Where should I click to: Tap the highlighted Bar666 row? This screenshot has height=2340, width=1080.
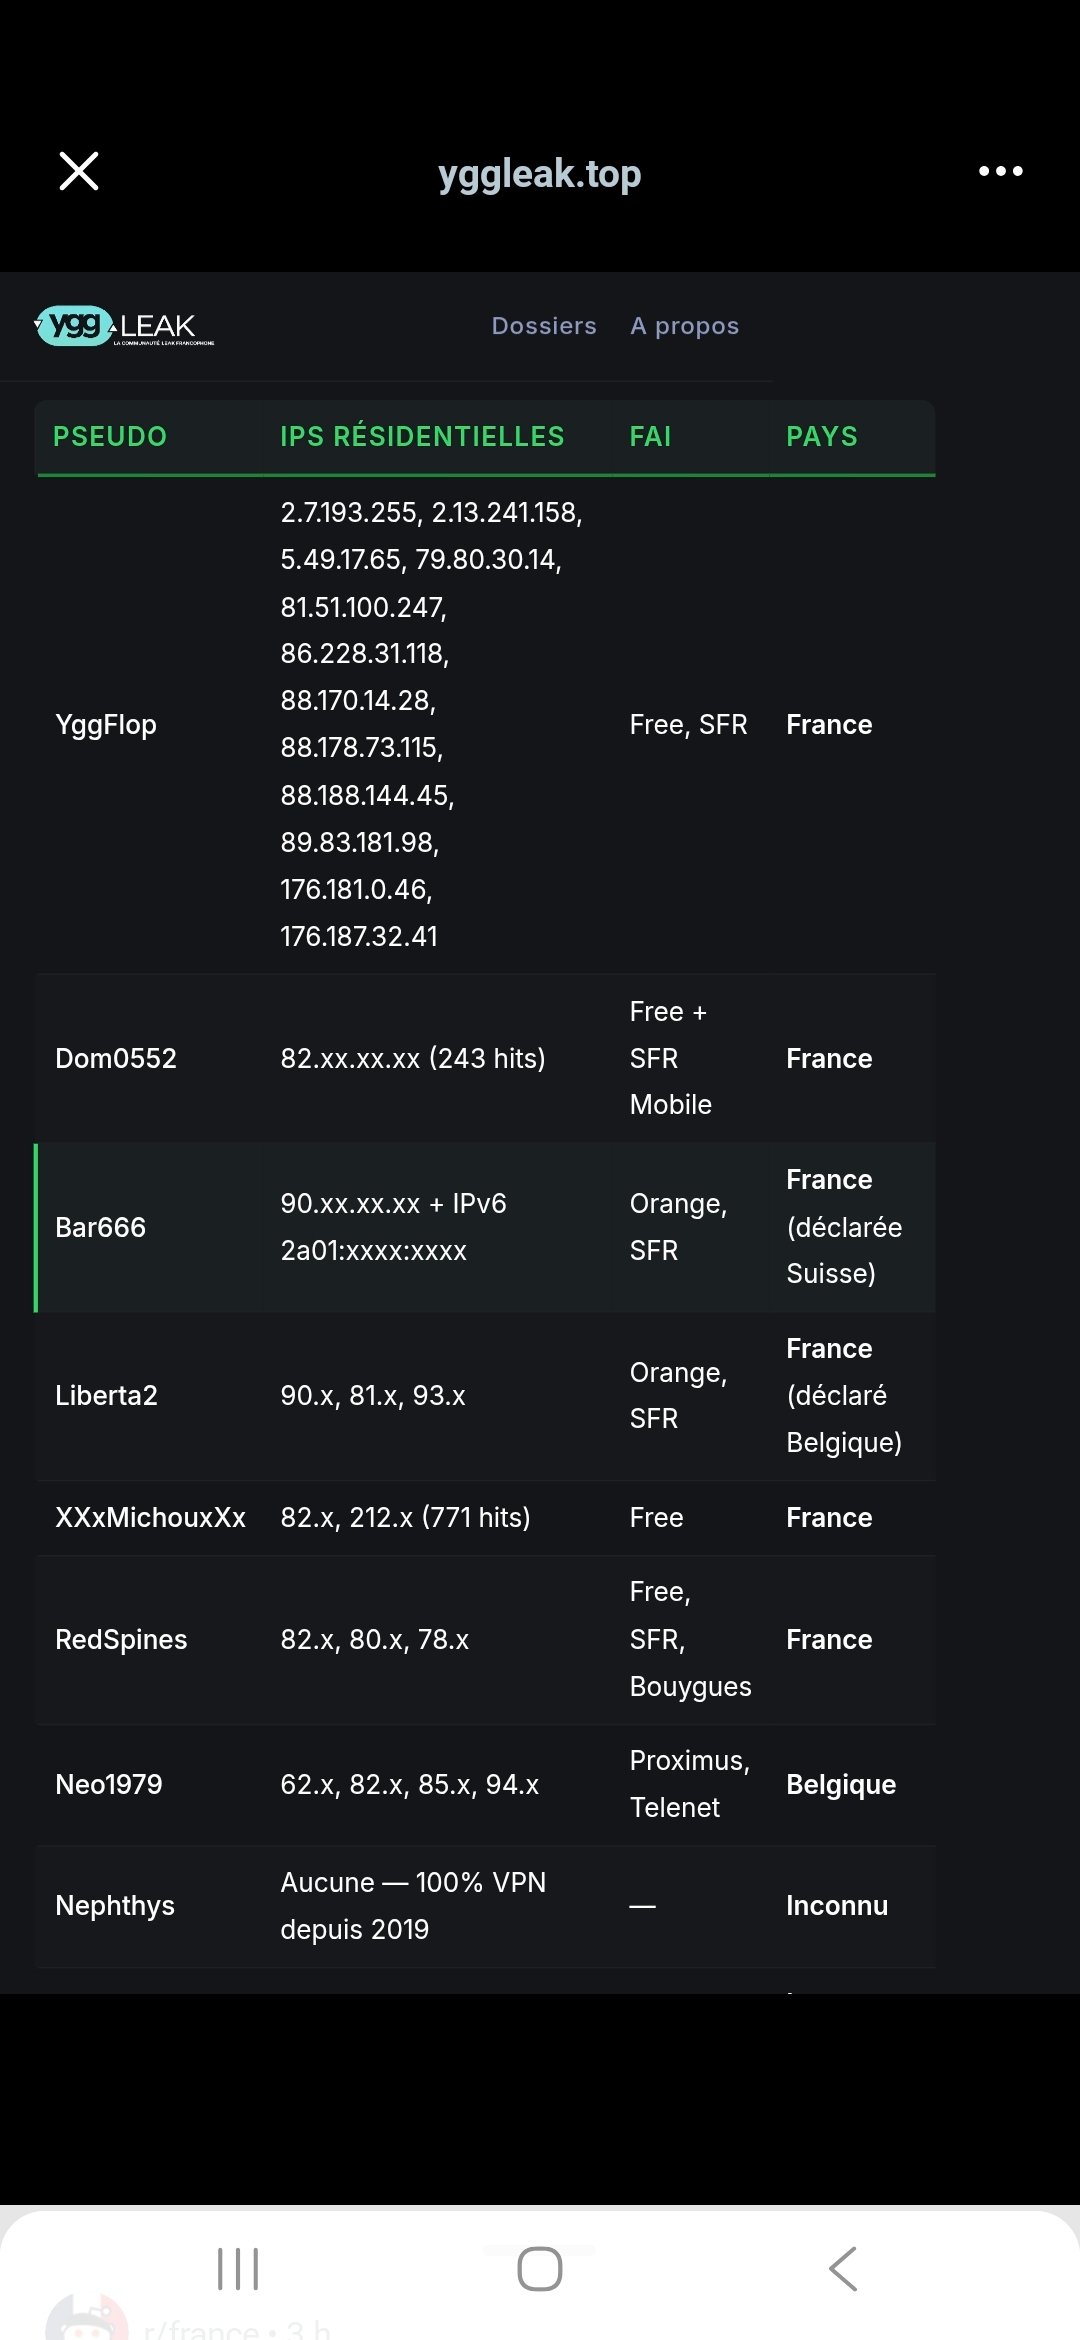click(101, 1227)
